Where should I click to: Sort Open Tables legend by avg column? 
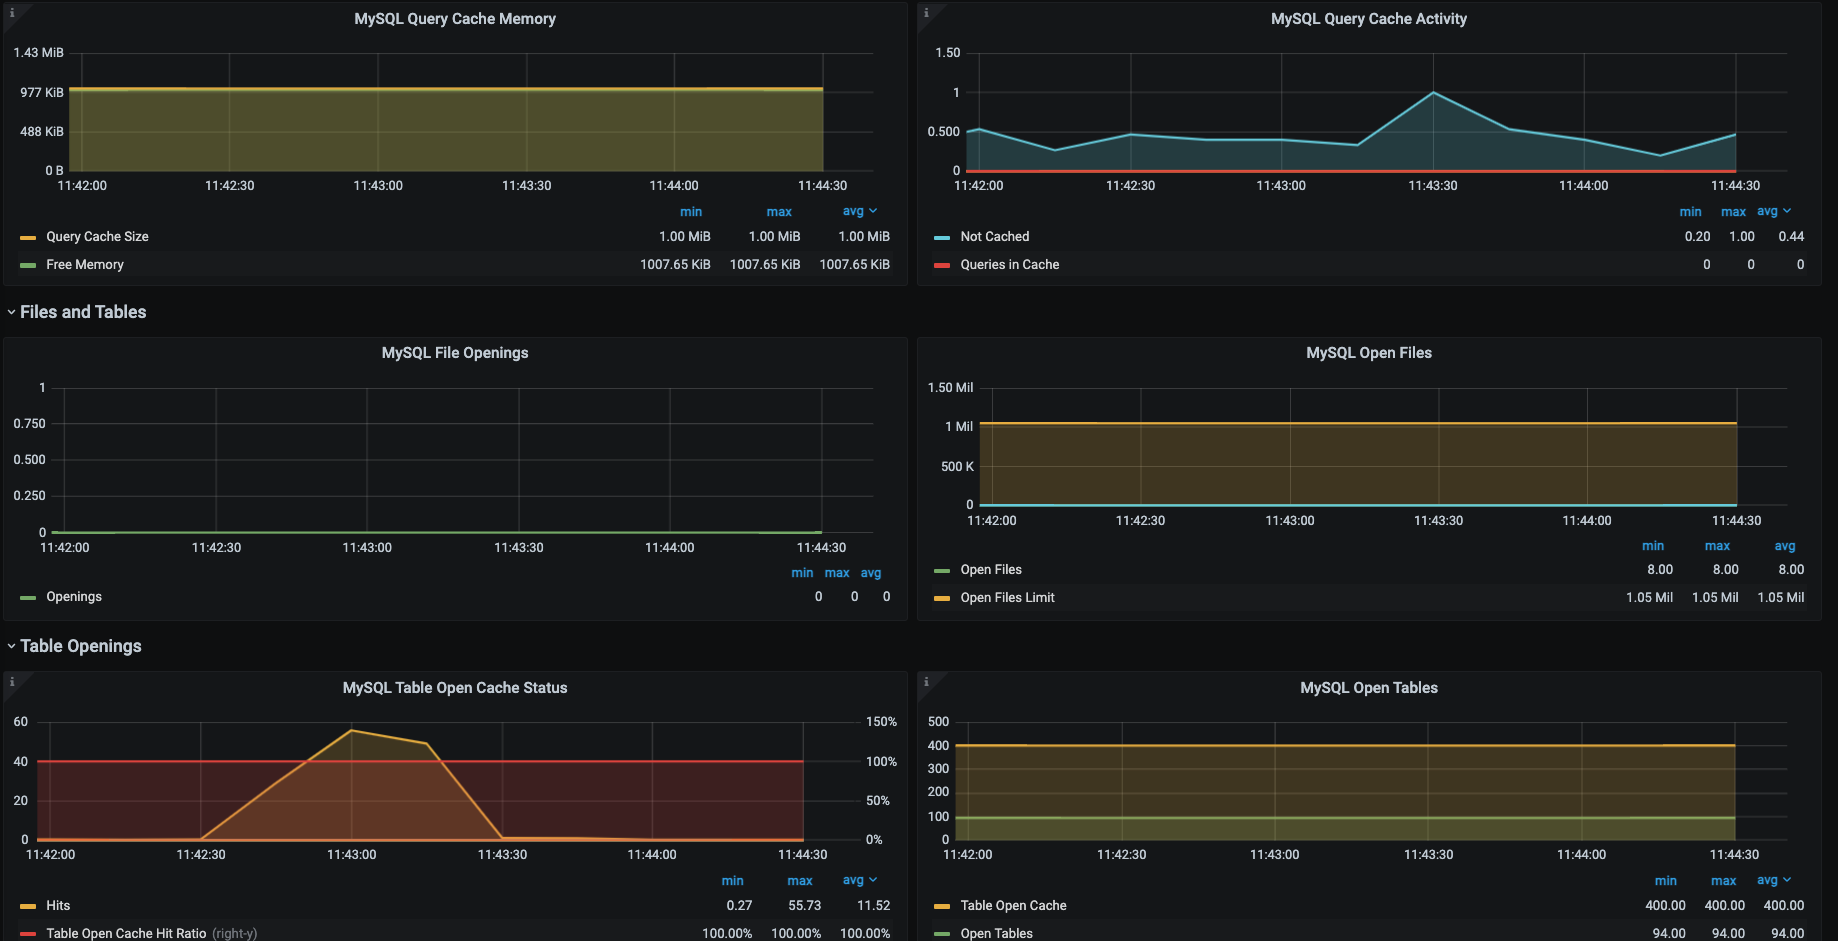[1774, 881]
